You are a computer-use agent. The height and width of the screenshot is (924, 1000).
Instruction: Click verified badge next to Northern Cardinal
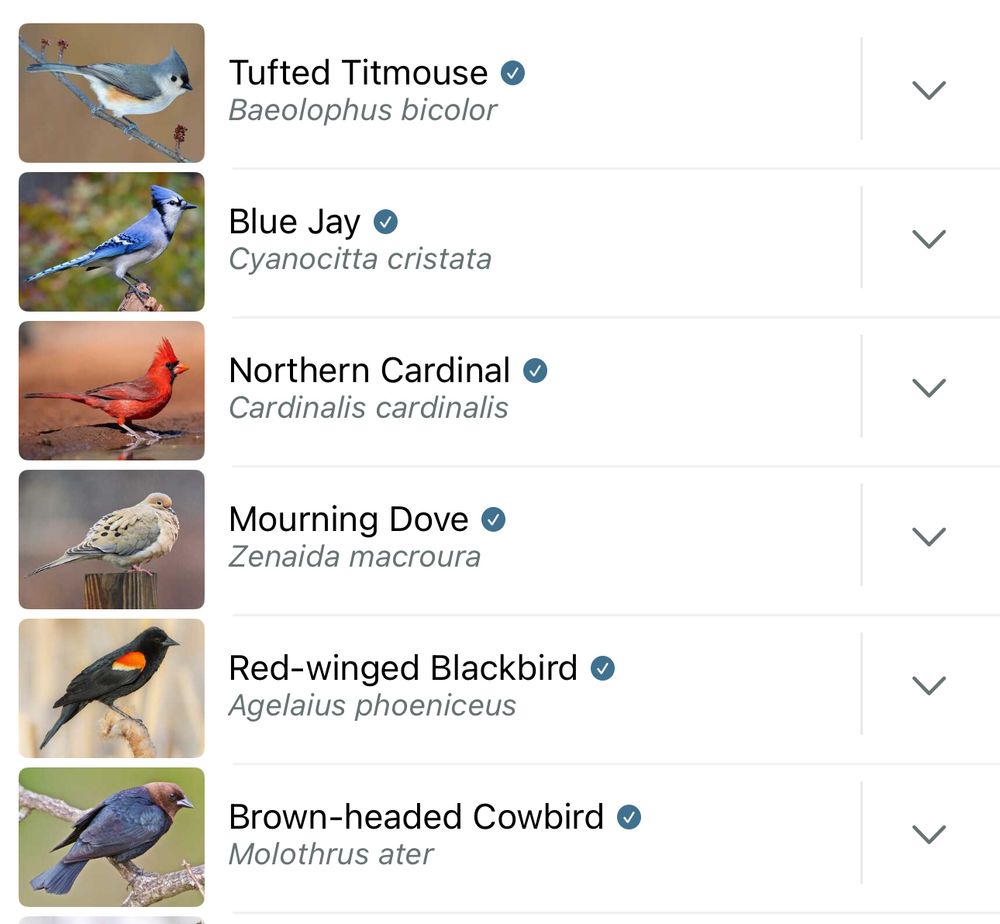coord(535,370)
